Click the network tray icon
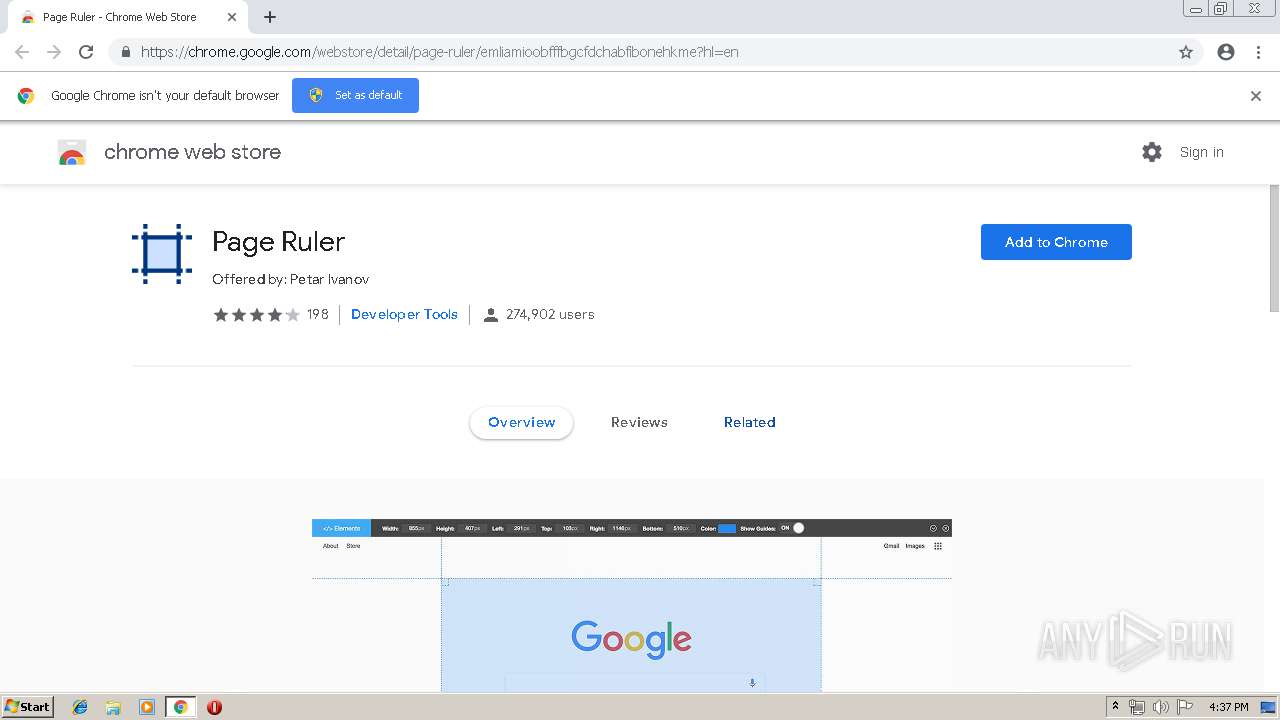Viewport: 1280px width, 720px height. click(x=1137, y=707)
